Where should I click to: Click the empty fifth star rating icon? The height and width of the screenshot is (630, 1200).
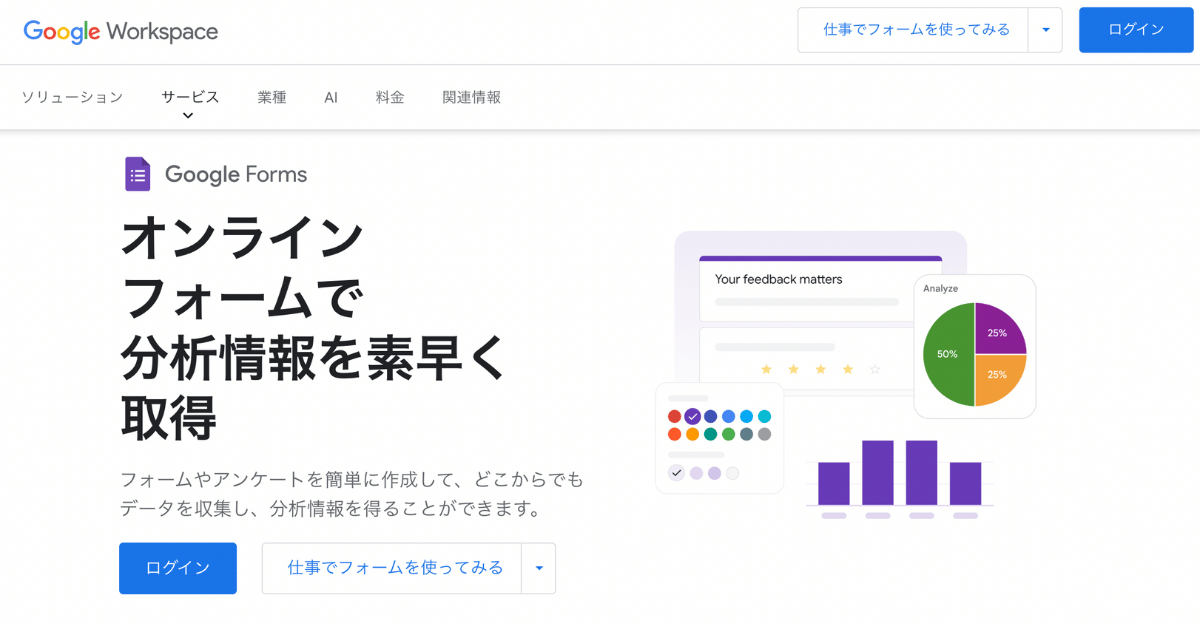pos(875,369)
